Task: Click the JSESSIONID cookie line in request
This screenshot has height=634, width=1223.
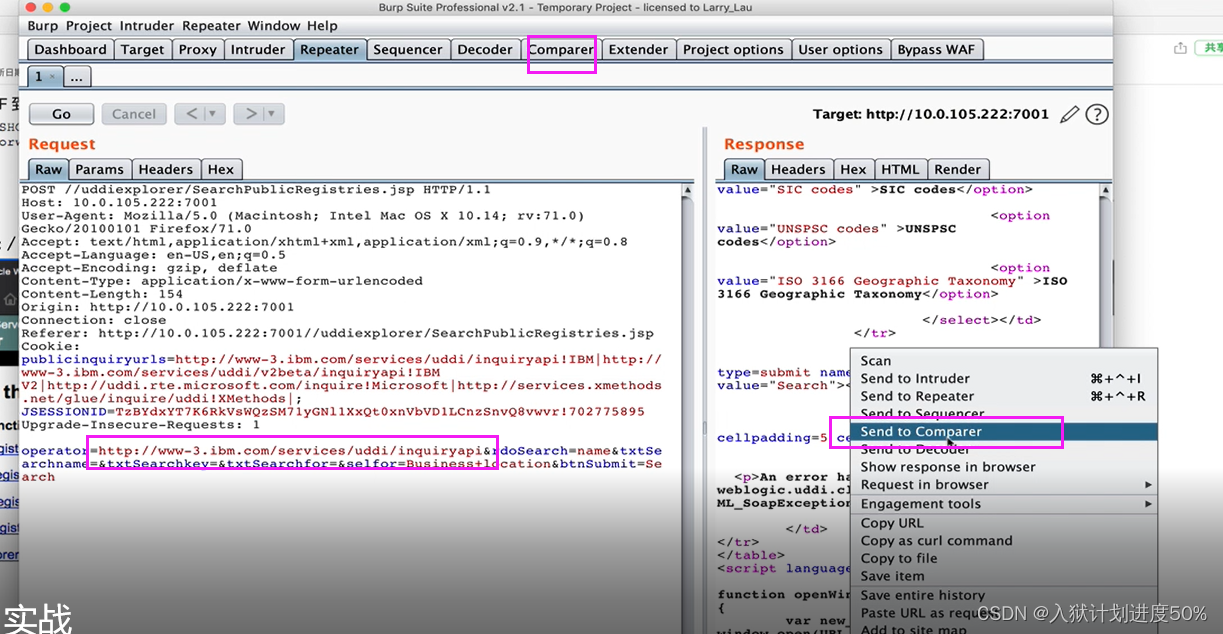Action: coord(333,411)
